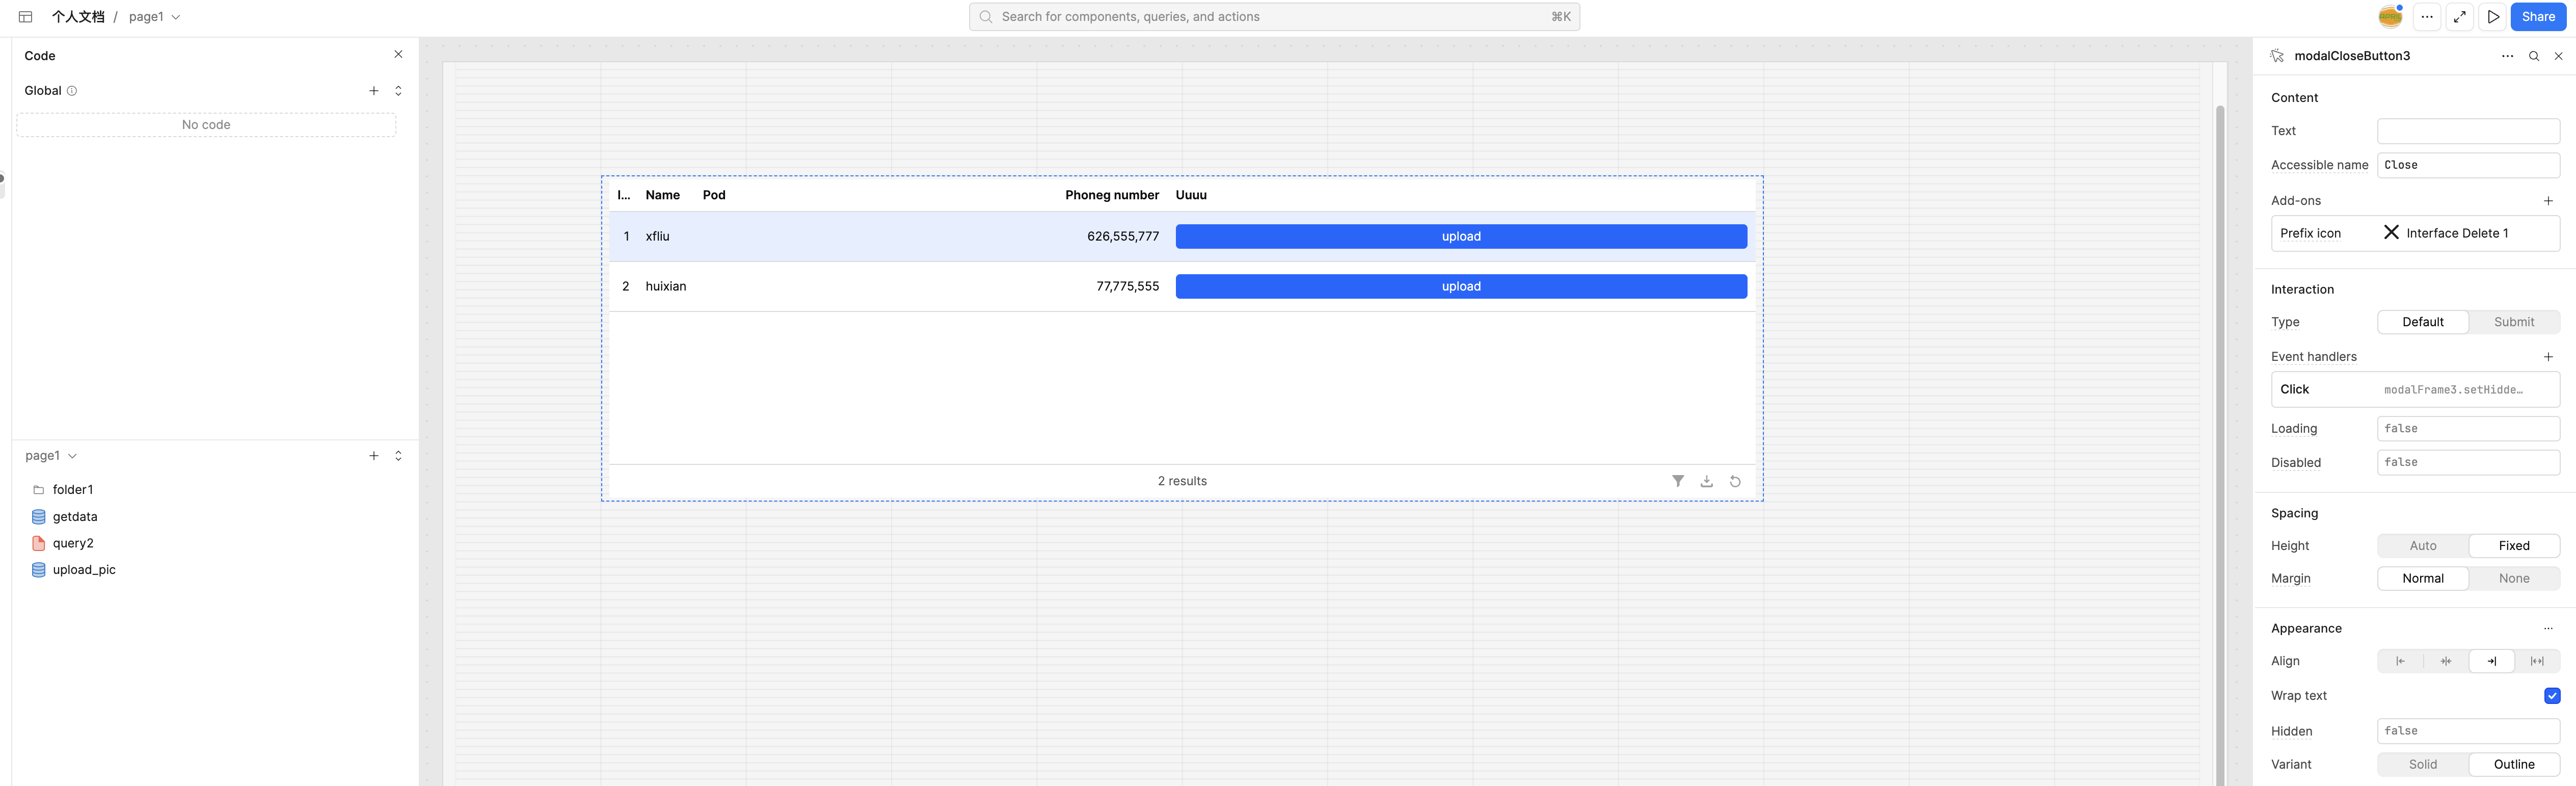The height and width of the screenshot is (786, 2576).
Task: Download table data icon
Action: click(x=1707, y=482)
